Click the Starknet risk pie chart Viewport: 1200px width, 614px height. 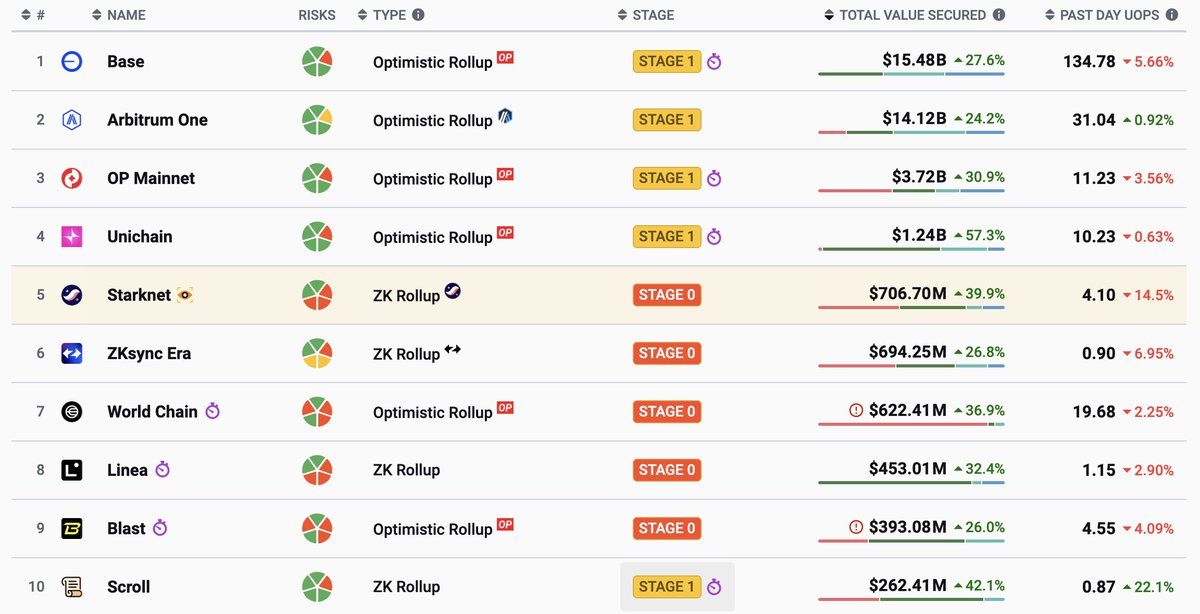click(317, 295)
